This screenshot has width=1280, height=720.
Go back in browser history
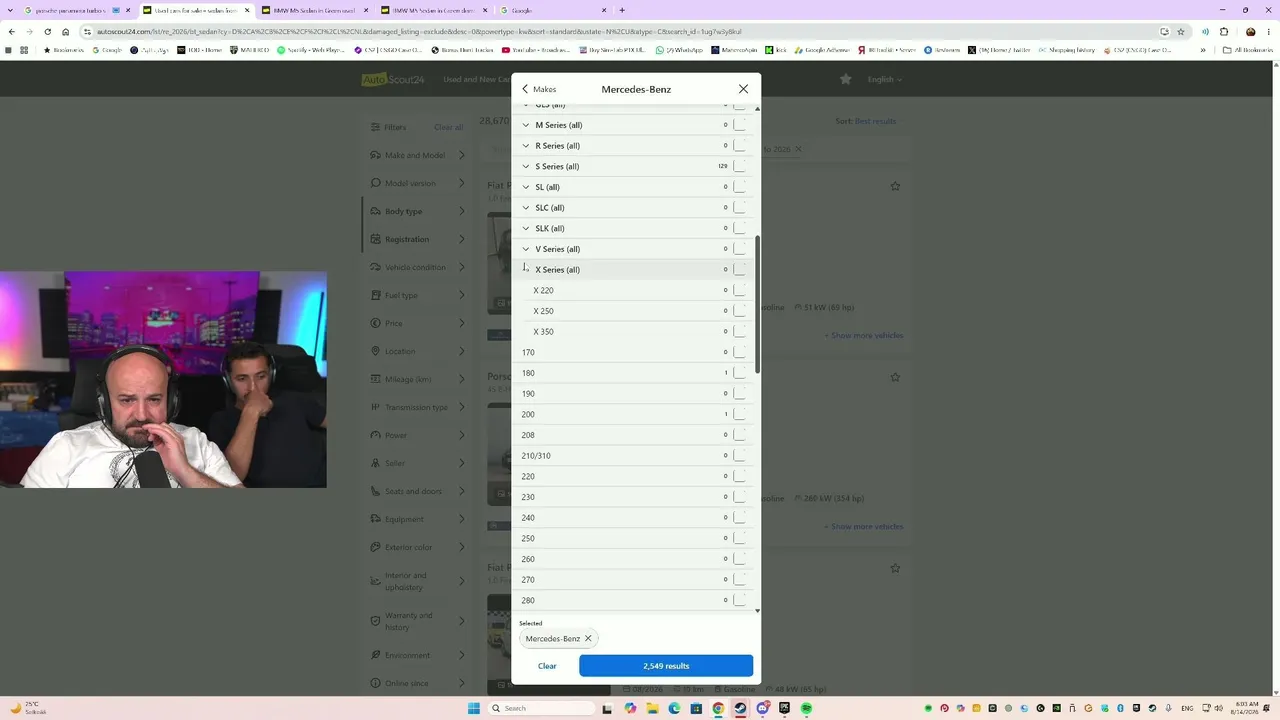(11, 31)
